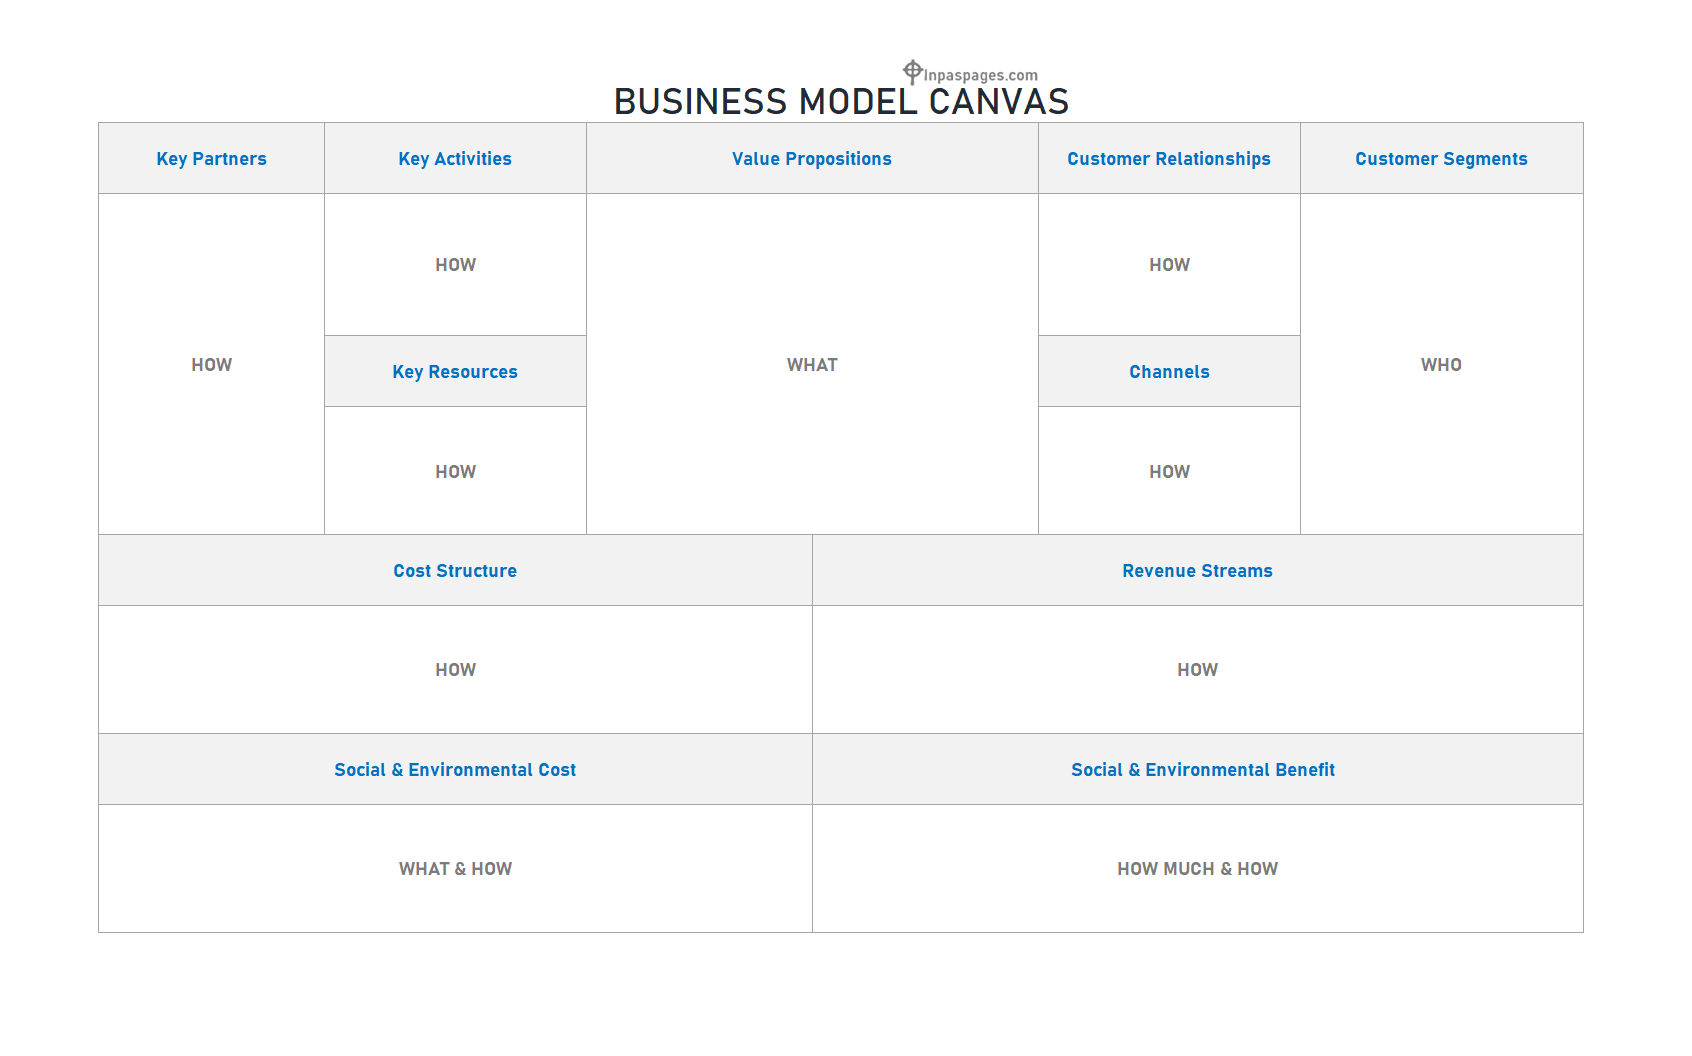Viewport: 1692px width, 1056px height.
Task: Select the Customer Segments header cell
Action: tap(1441, 158)
